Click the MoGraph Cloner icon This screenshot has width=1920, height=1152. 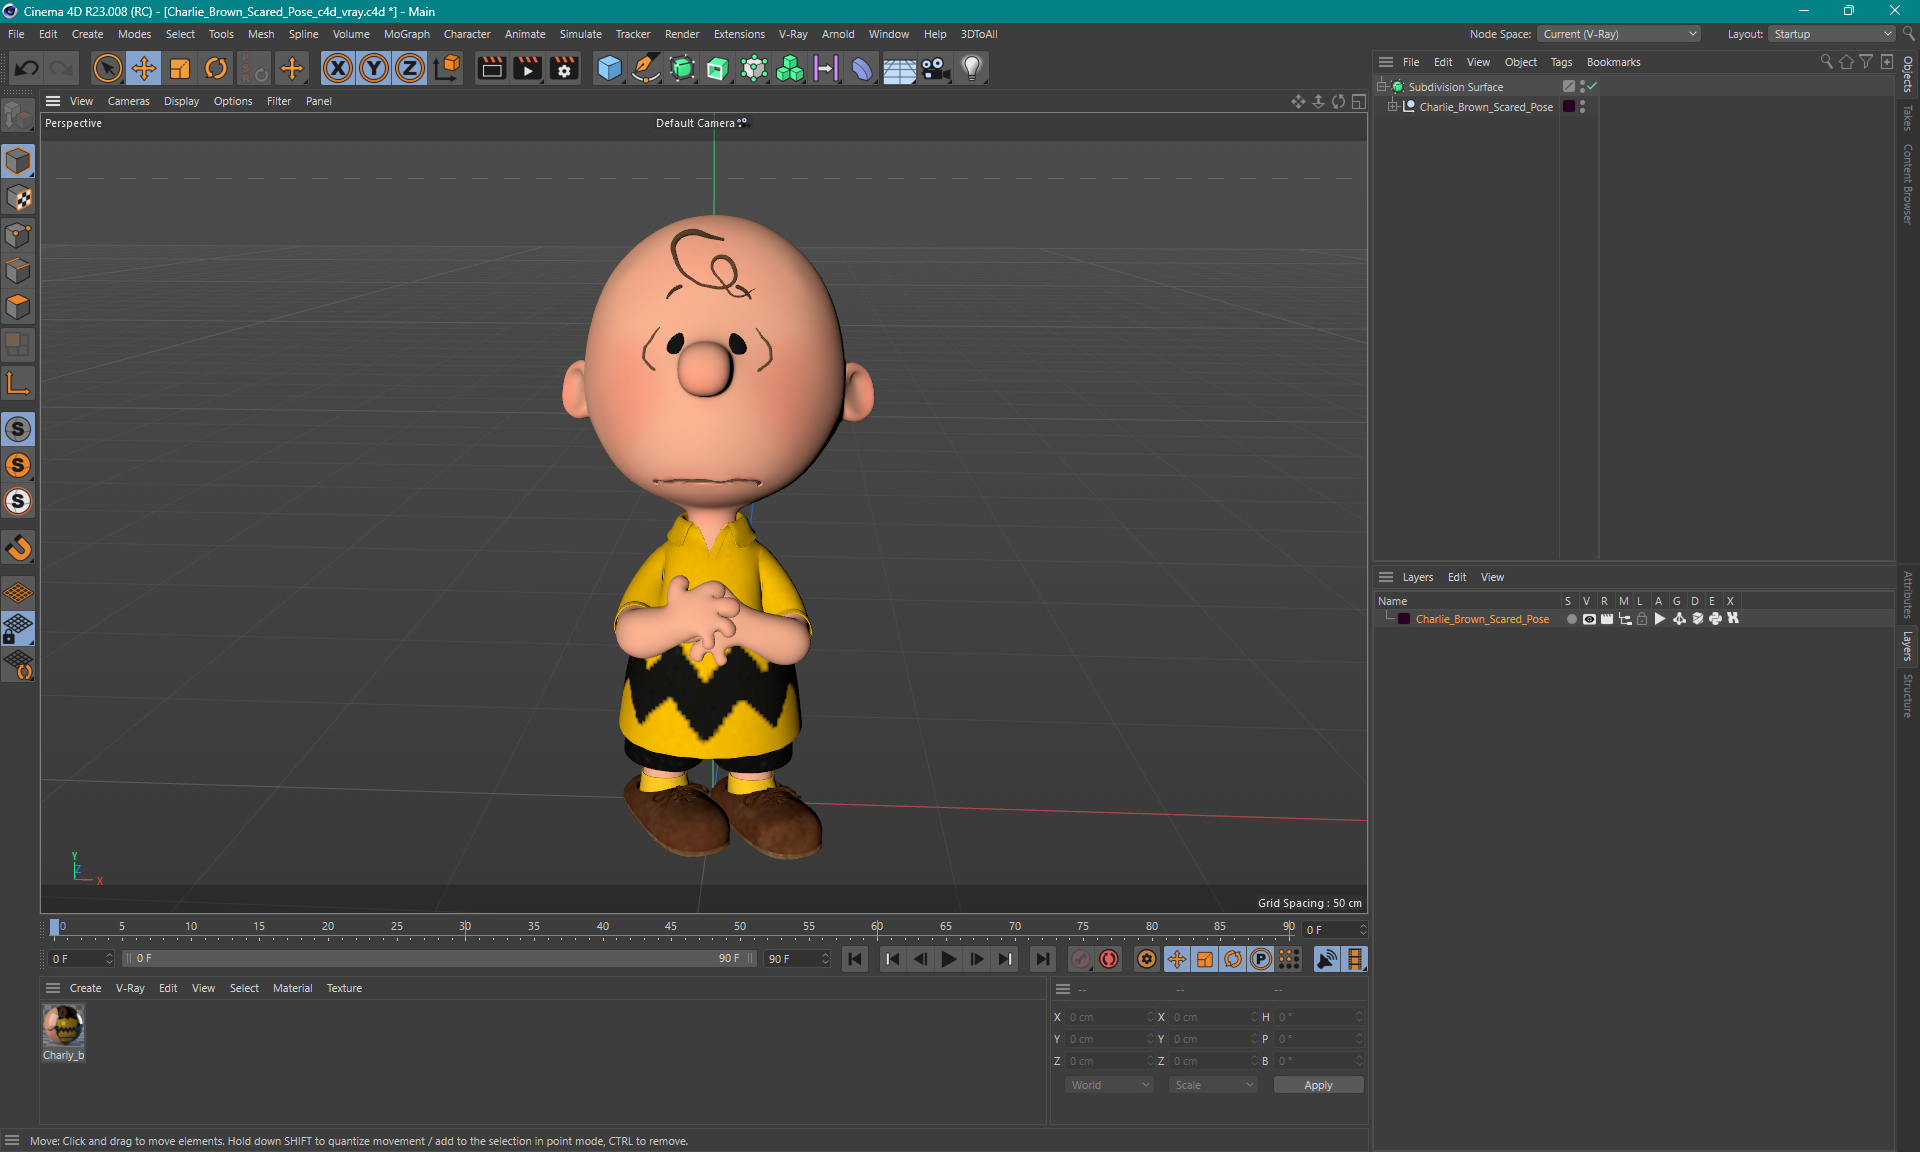coord(790,68)
